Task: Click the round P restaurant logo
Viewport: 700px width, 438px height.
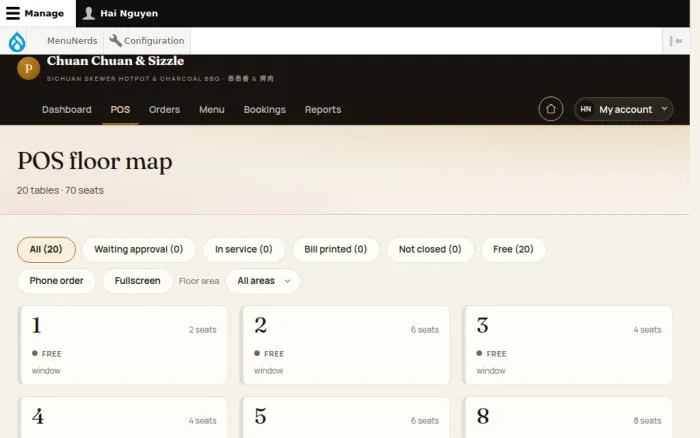Action: pyautogui.click(x=29, y=68)
